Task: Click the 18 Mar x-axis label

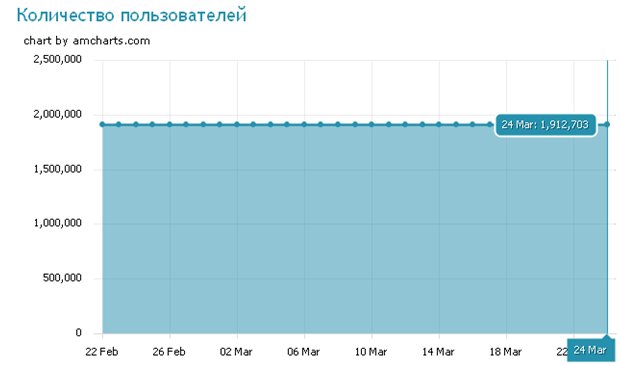Action: (506, 351)
